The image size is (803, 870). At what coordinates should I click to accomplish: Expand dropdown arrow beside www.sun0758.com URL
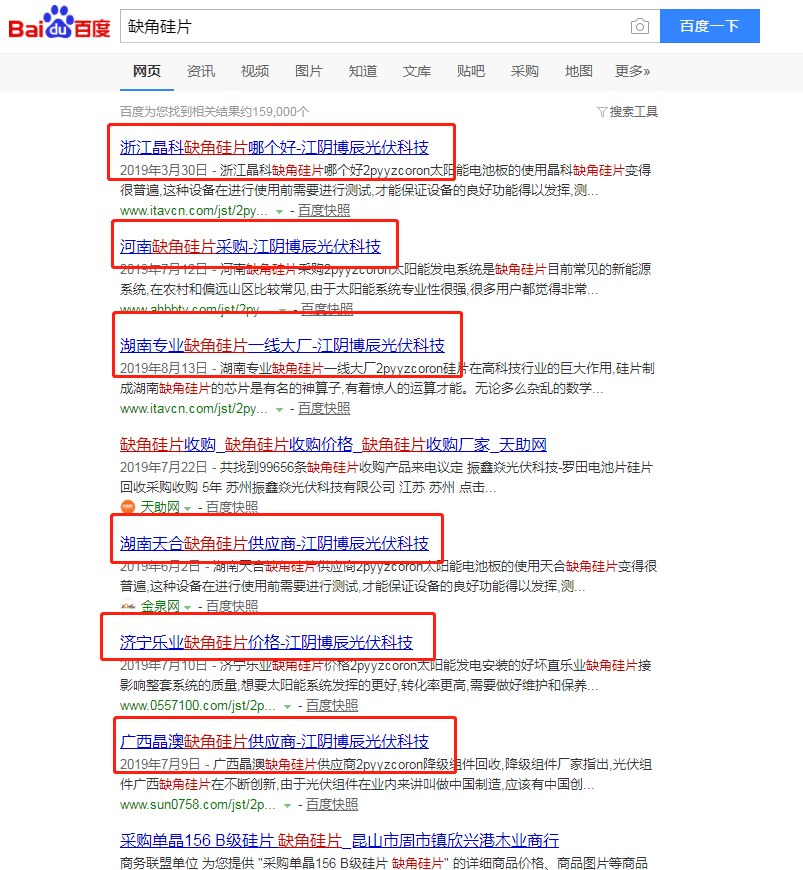(x=287, y=805)
